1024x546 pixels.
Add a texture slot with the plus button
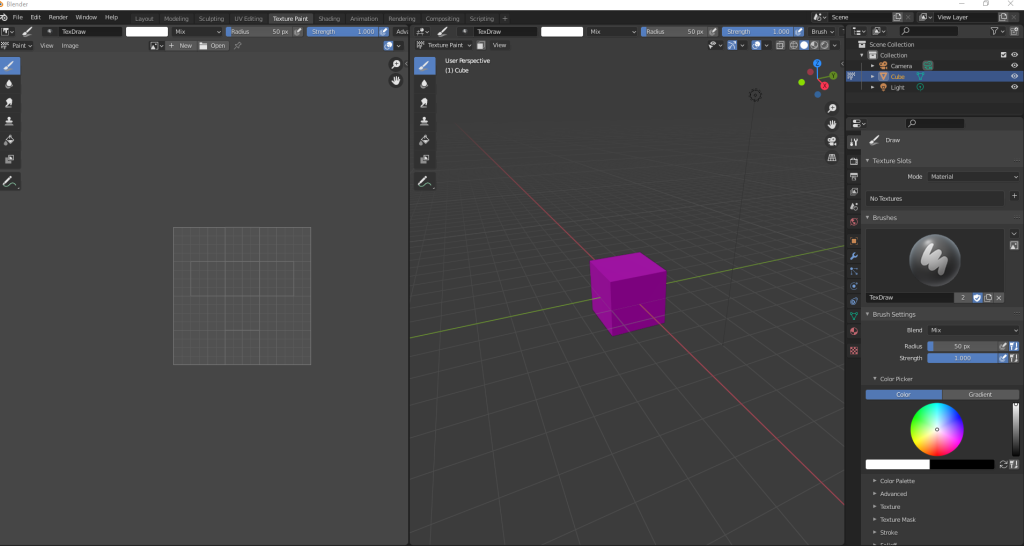pyautogui.click(x=1014, y=196)
